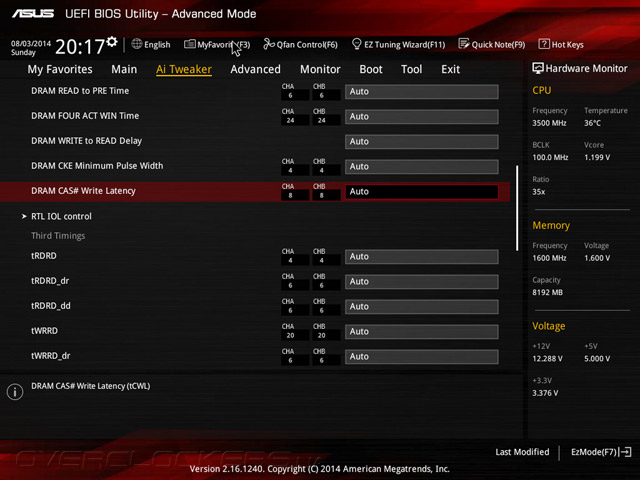Image resolution: width=640 pixels, height=480 pixels.
Task: Click the settings list vertical scrollbar
Action: [517, 208]
